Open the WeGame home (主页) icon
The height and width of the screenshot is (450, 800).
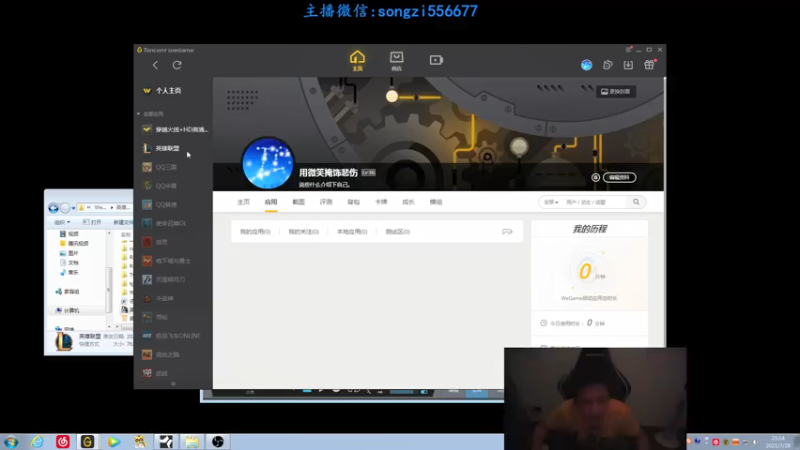pyautogui.click(x=357, y=60)
